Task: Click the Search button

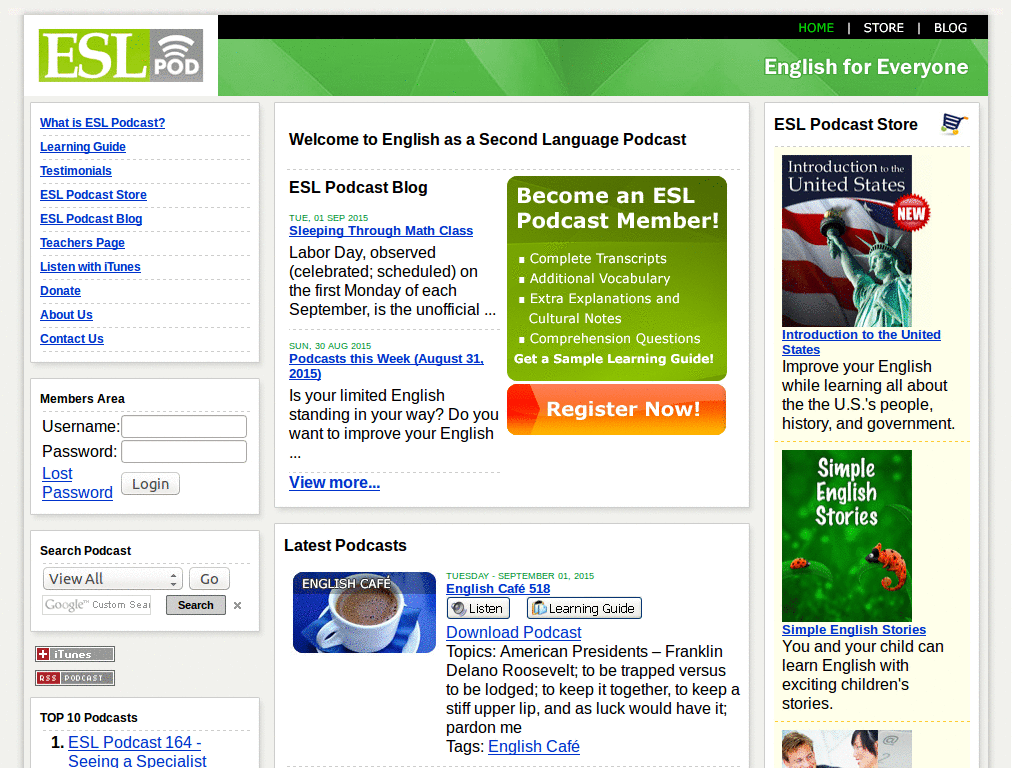Action: (196, 605)
